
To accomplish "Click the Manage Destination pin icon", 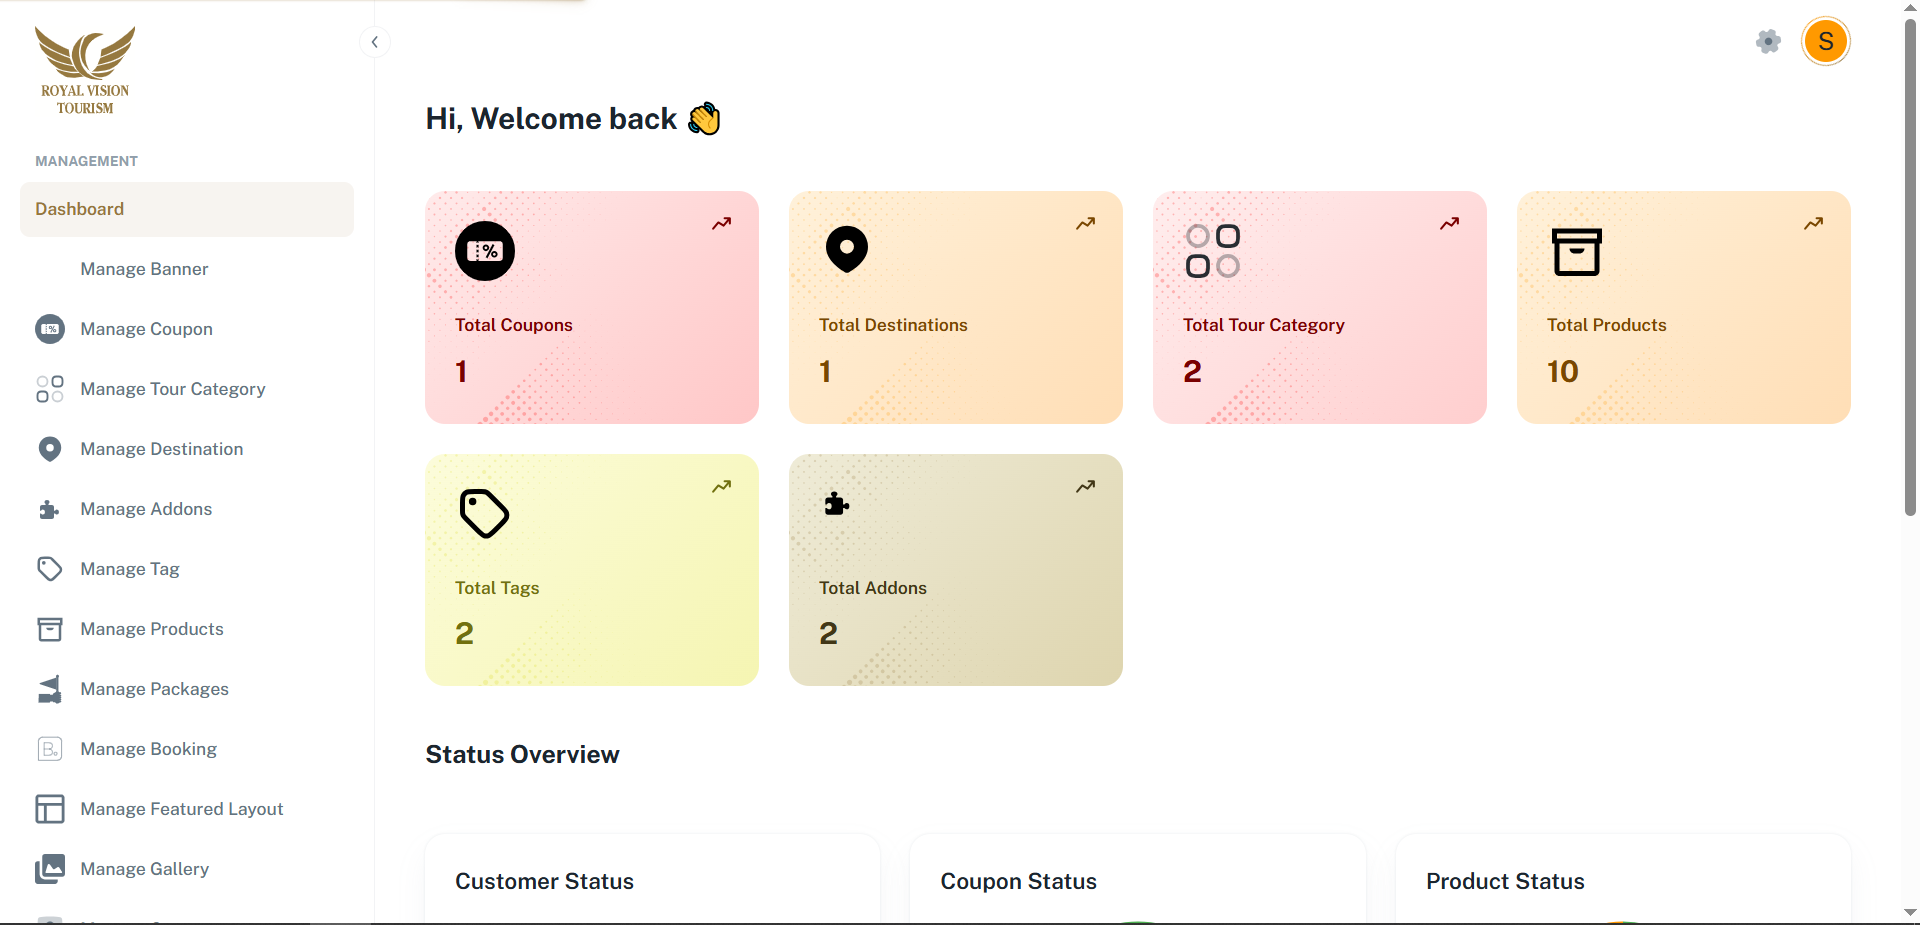I will 50,449.
